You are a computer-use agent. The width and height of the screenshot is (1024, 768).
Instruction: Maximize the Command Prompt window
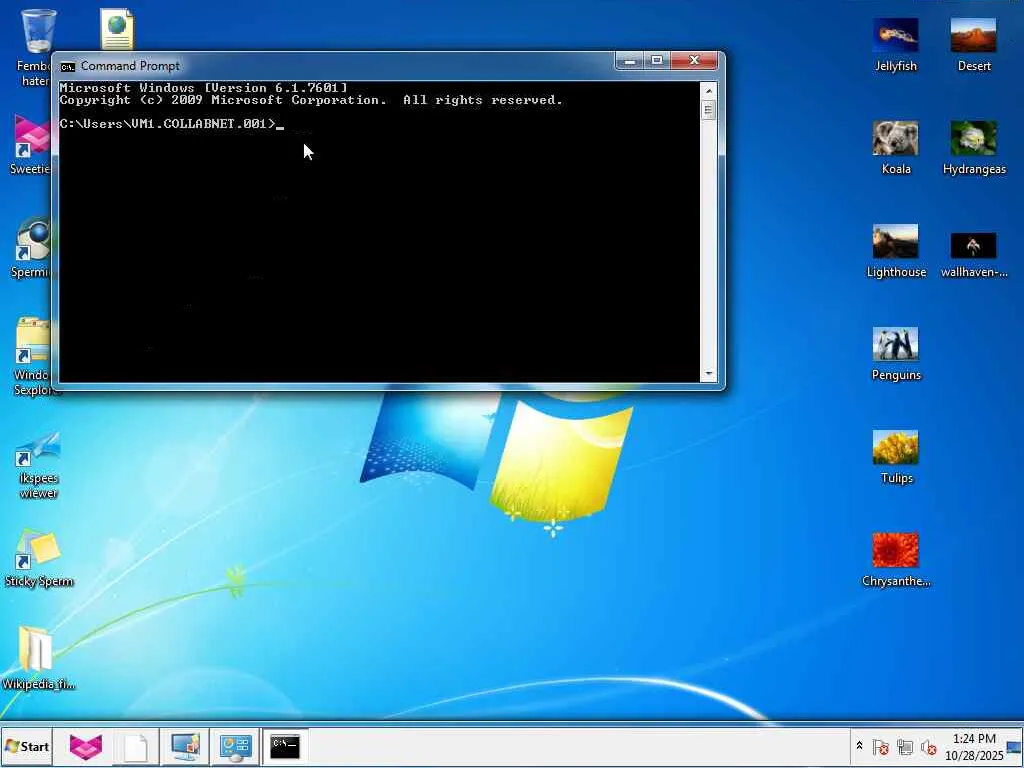(x=657, y=61)
